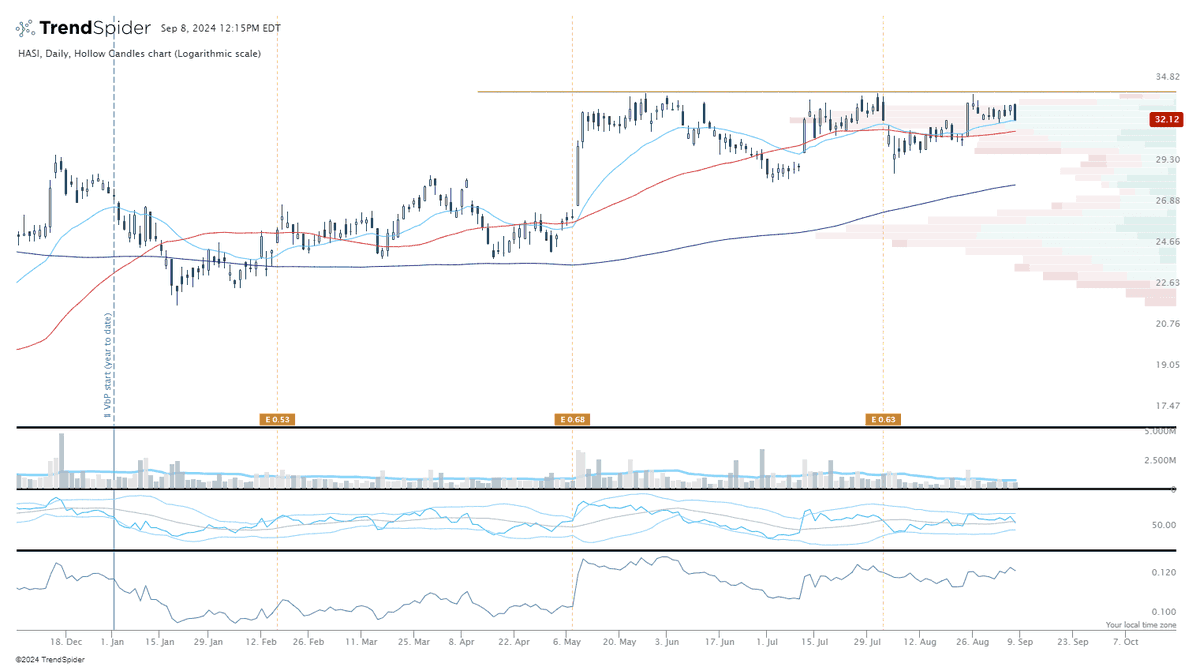Click the VbP start (year to date) label
The height and width of the screenshot is (667, 1200).
click(x=107, y=364)
